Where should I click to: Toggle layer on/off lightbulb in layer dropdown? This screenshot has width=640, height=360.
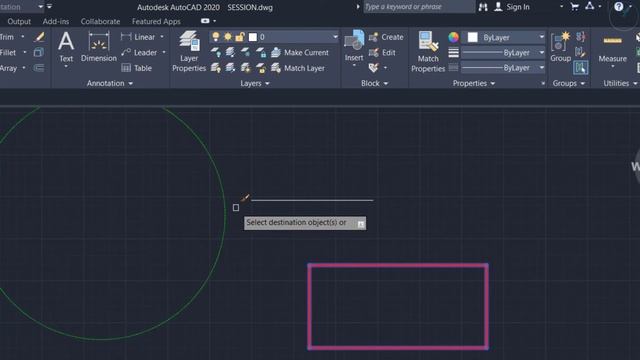click(216, 37)
